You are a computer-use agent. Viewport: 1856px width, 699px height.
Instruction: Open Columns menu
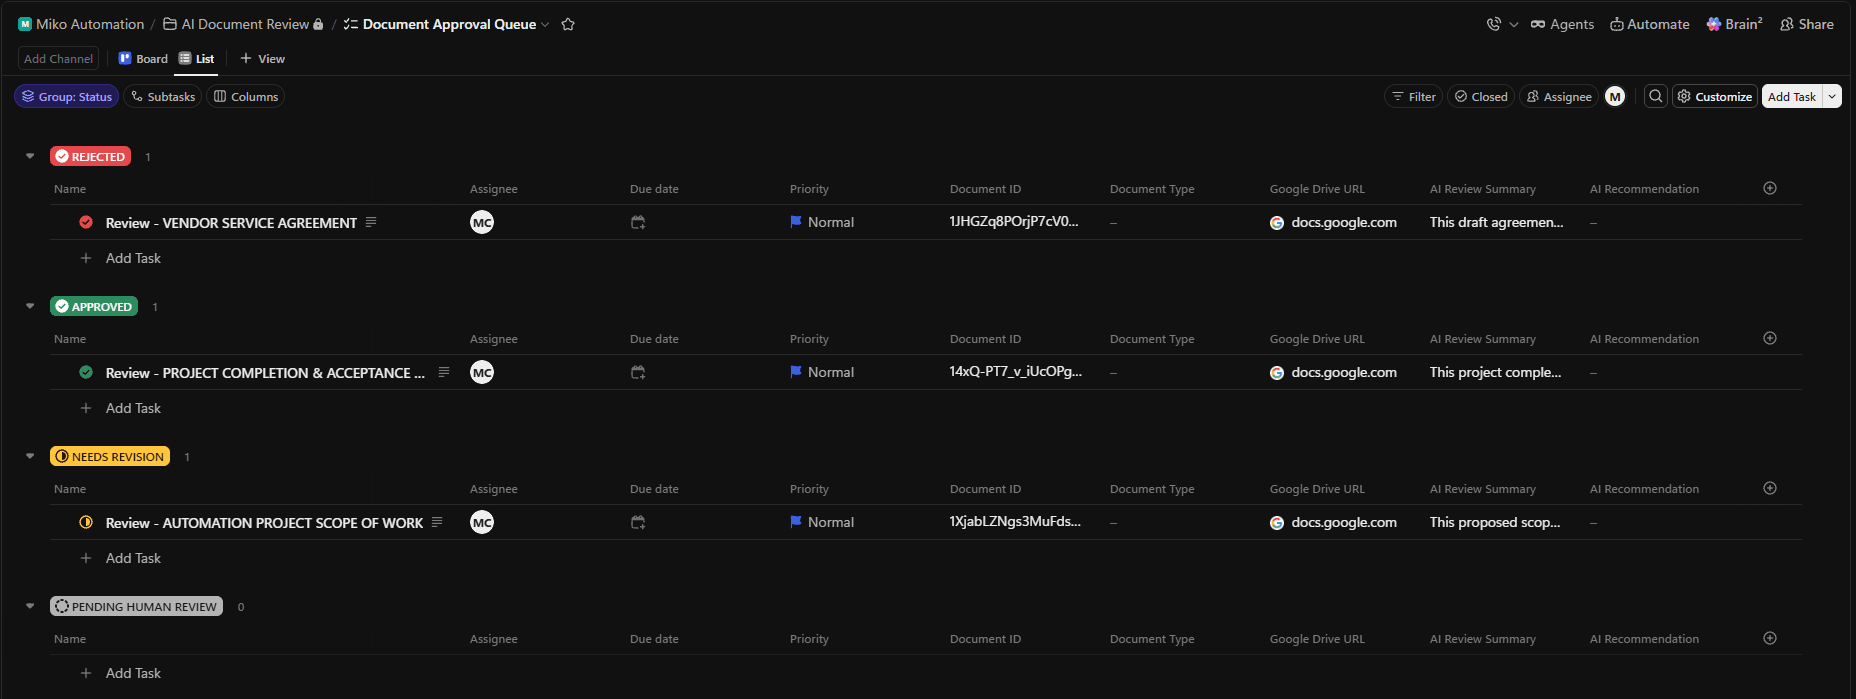click(x=246, y=96)
